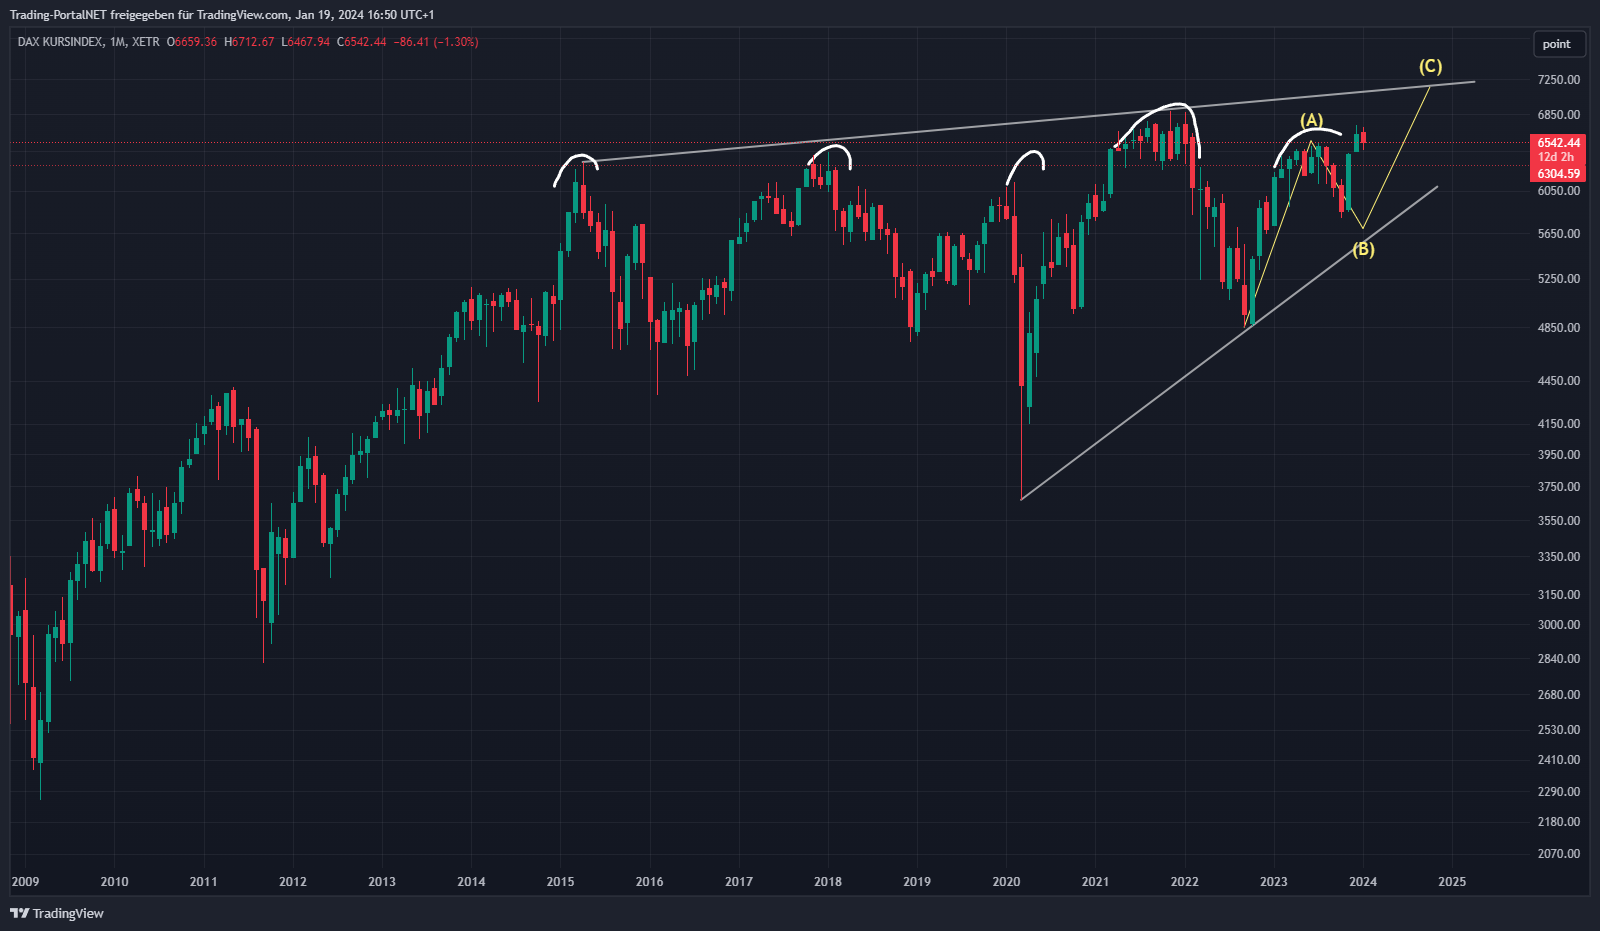Select the yellow (B) wave label
Image resolution: width=1600 pixels, height=931 pixels.
pos(1363,249)
